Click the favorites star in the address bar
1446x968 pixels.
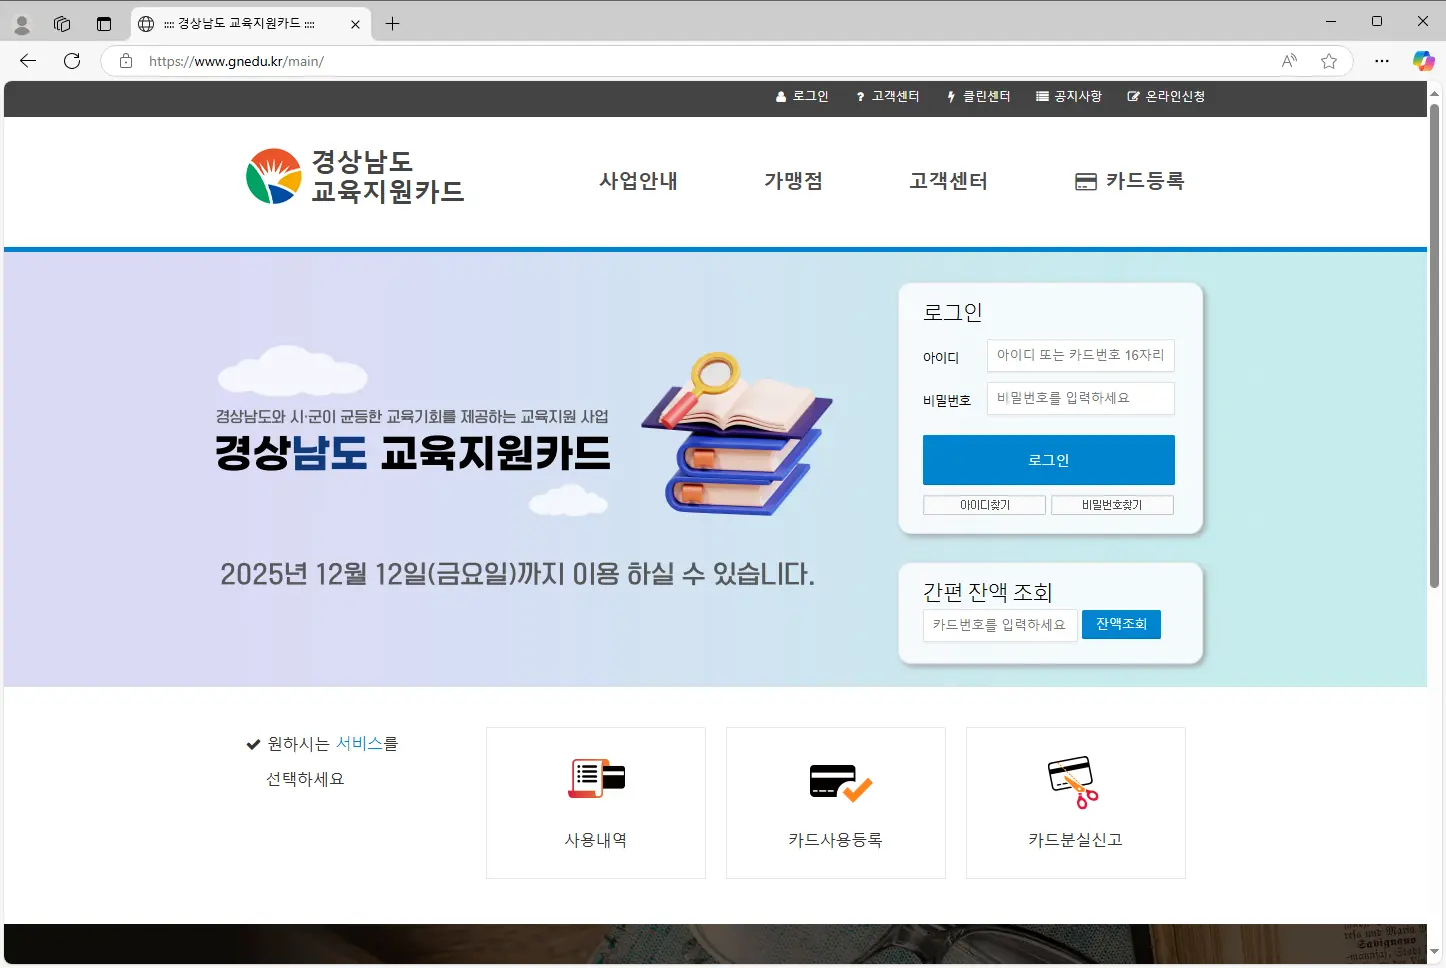[x=1328, y=61]
